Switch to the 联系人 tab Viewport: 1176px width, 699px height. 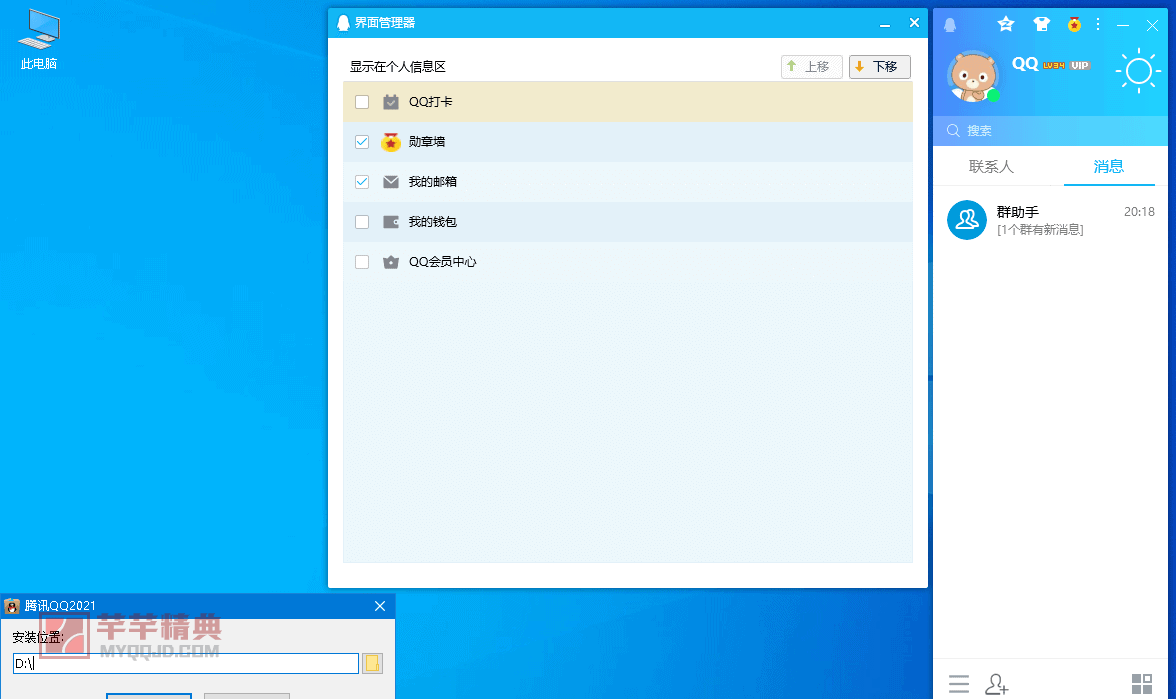pos(991,166)
